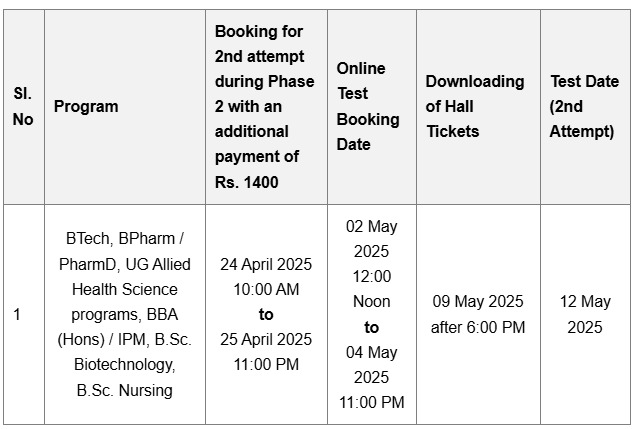Click the "12:00 Noon" time text

[x=372, y=288]
